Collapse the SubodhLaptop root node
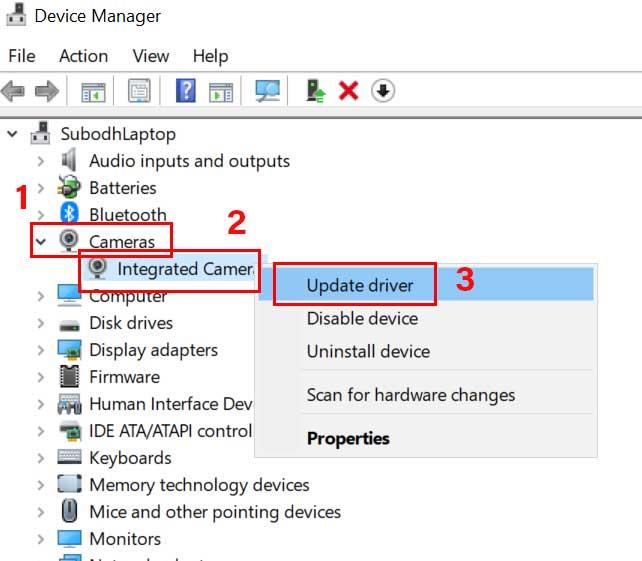 click(x=12, y=134)
